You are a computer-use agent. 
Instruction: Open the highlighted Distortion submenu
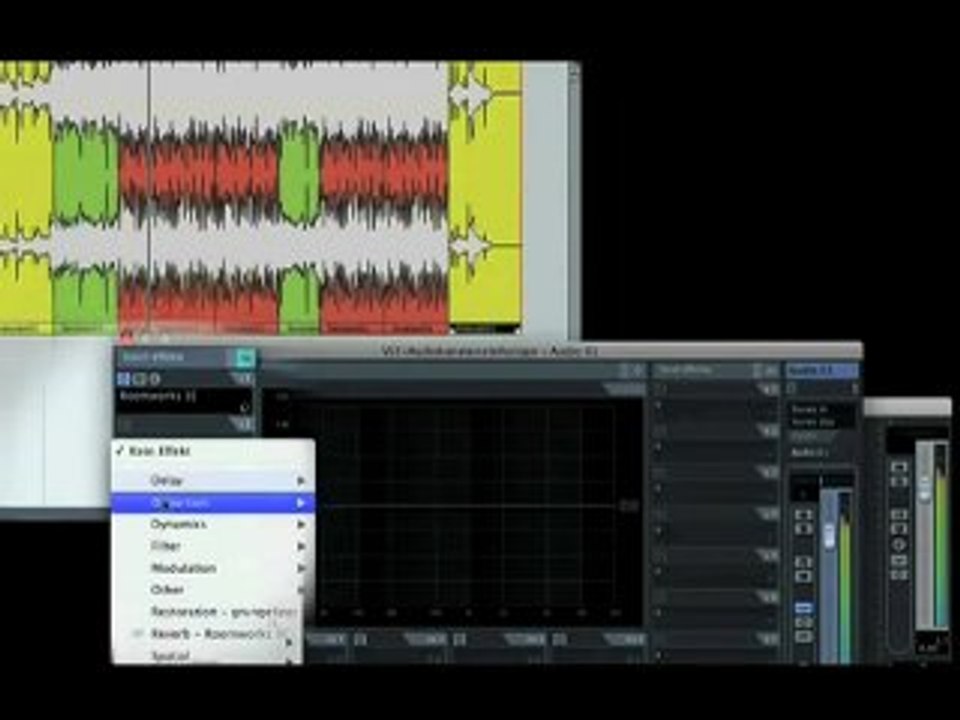(212, 503)
